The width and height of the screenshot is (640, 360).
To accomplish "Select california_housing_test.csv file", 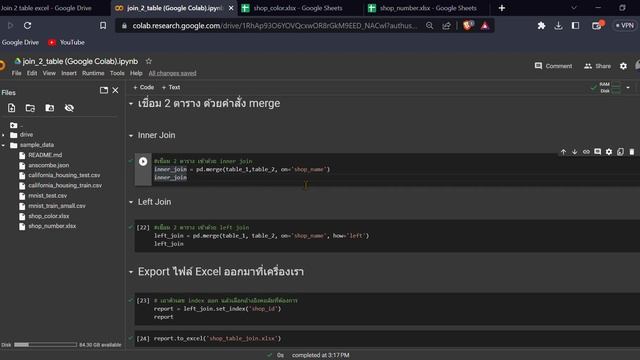I will [64, 175].
